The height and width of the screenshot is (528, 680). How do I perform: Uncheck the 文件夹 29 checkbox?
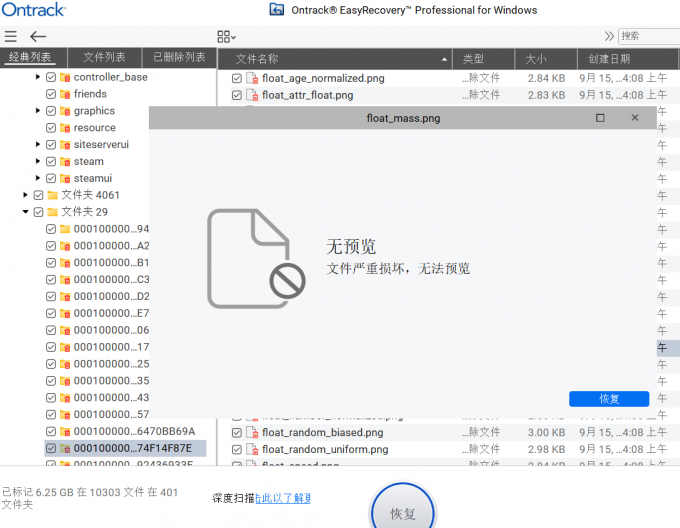click(38, 212)
